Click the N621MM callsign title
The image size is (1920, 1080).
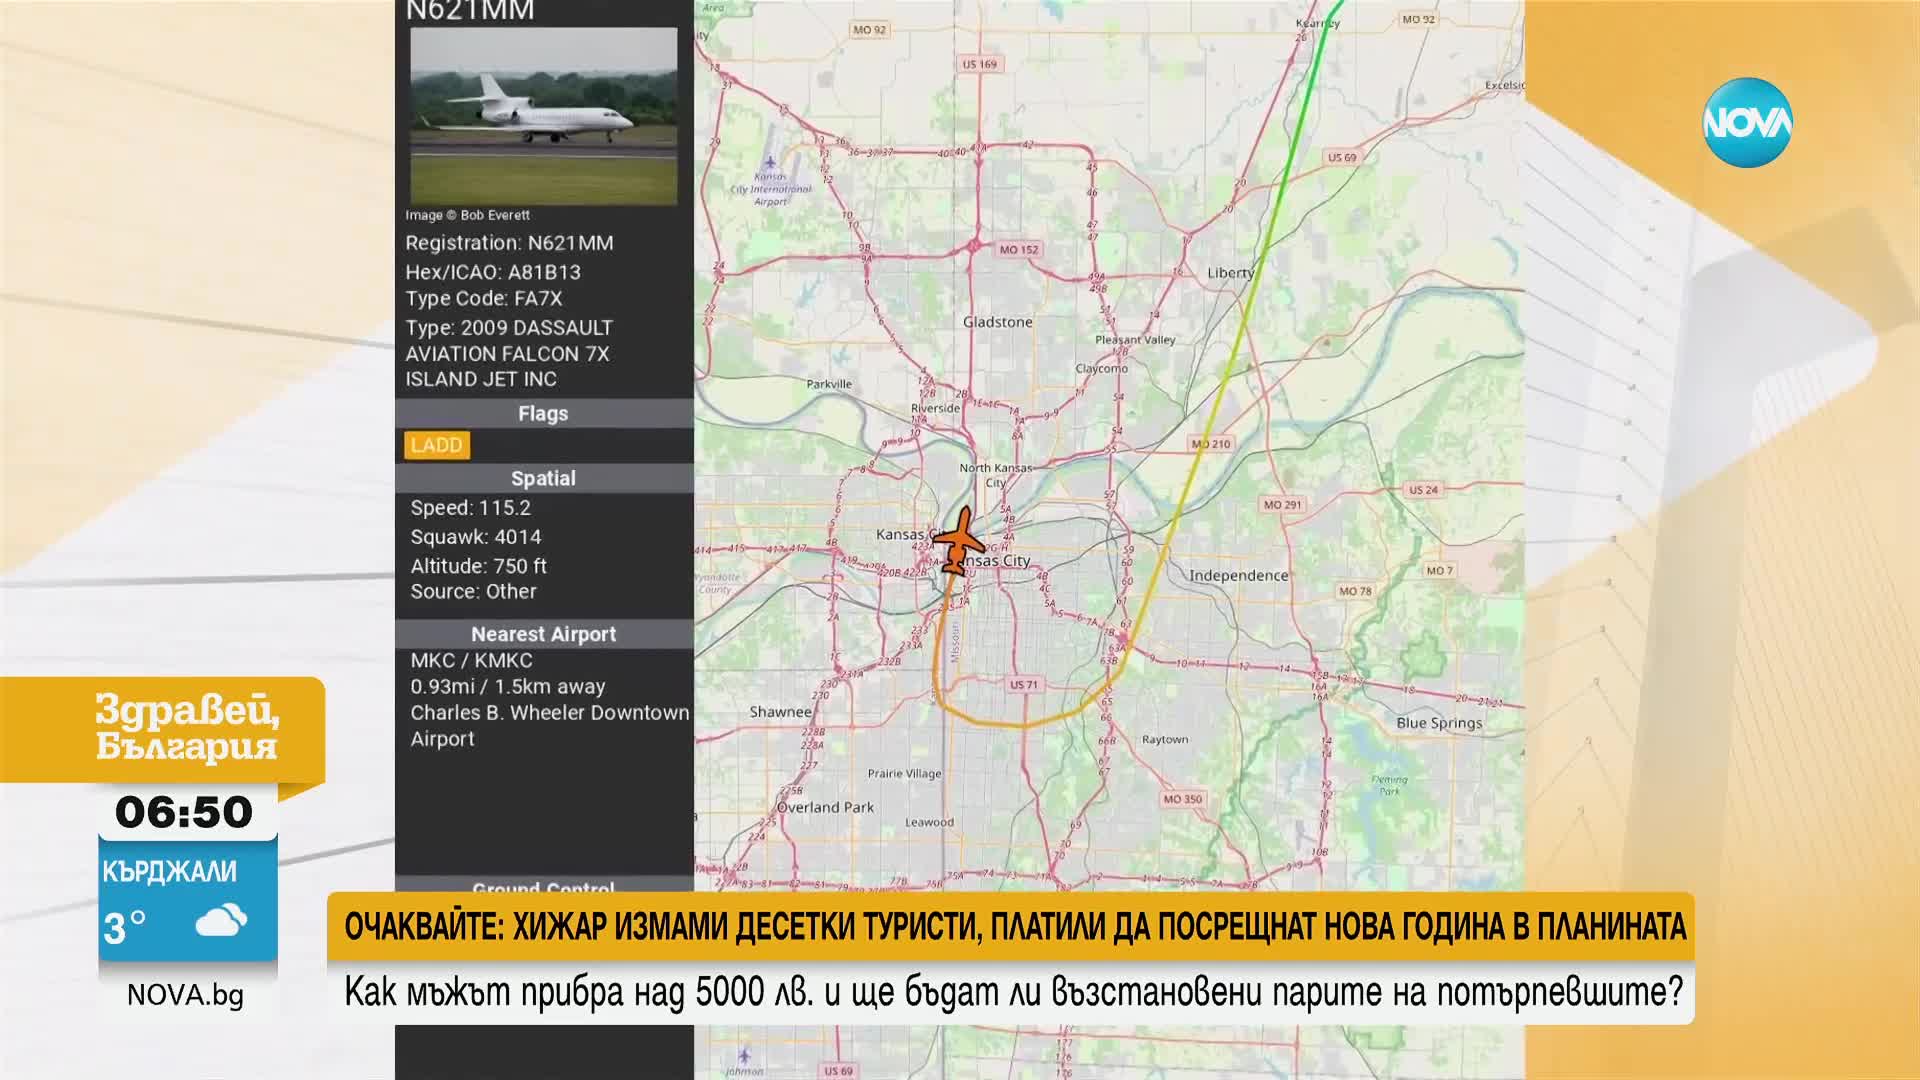(470, 11)
